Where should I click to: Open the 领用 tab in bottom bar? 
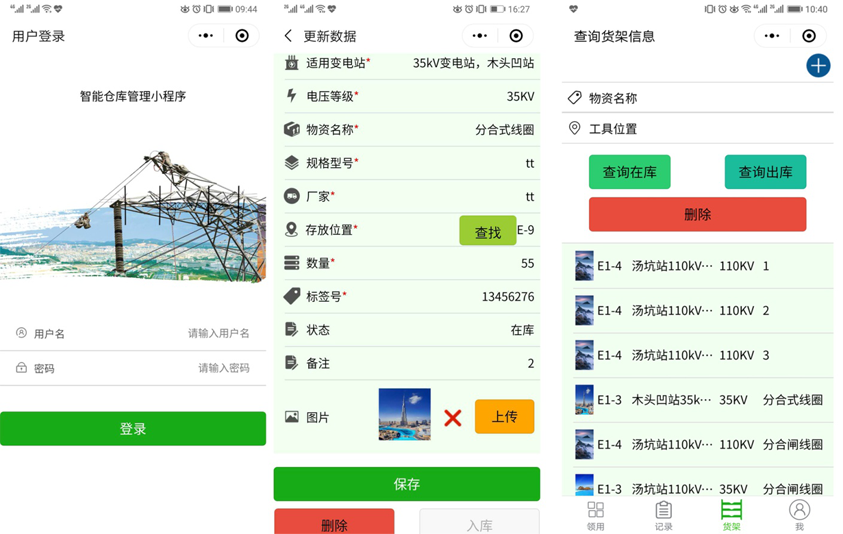595,516
